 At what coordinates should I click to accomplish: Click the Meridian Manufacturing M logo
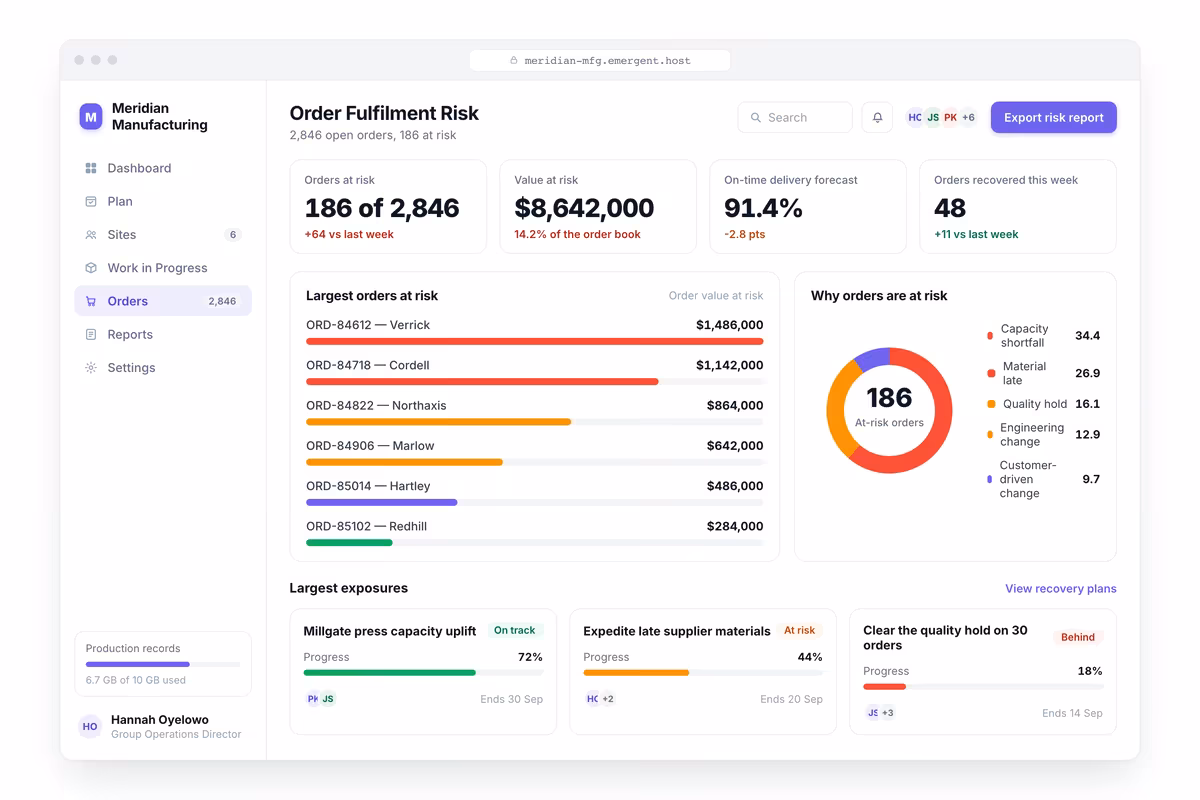(x=91, y=117)
